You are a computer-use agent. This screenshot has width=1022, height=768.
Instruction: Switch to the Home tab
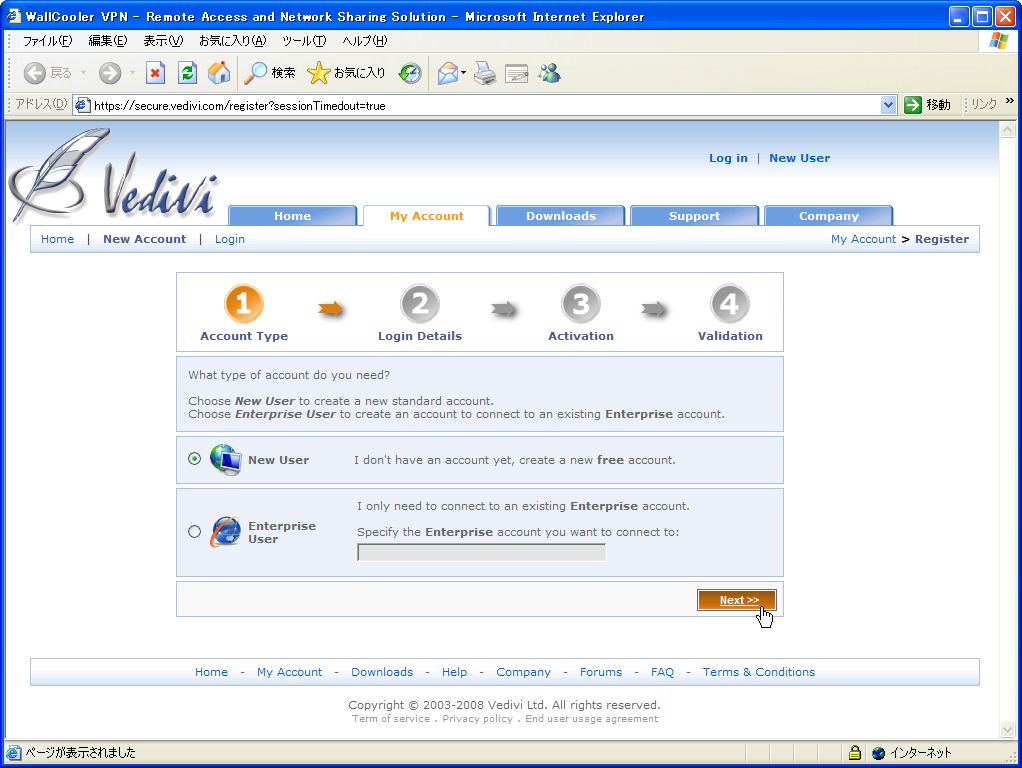[x=293, y=216]
